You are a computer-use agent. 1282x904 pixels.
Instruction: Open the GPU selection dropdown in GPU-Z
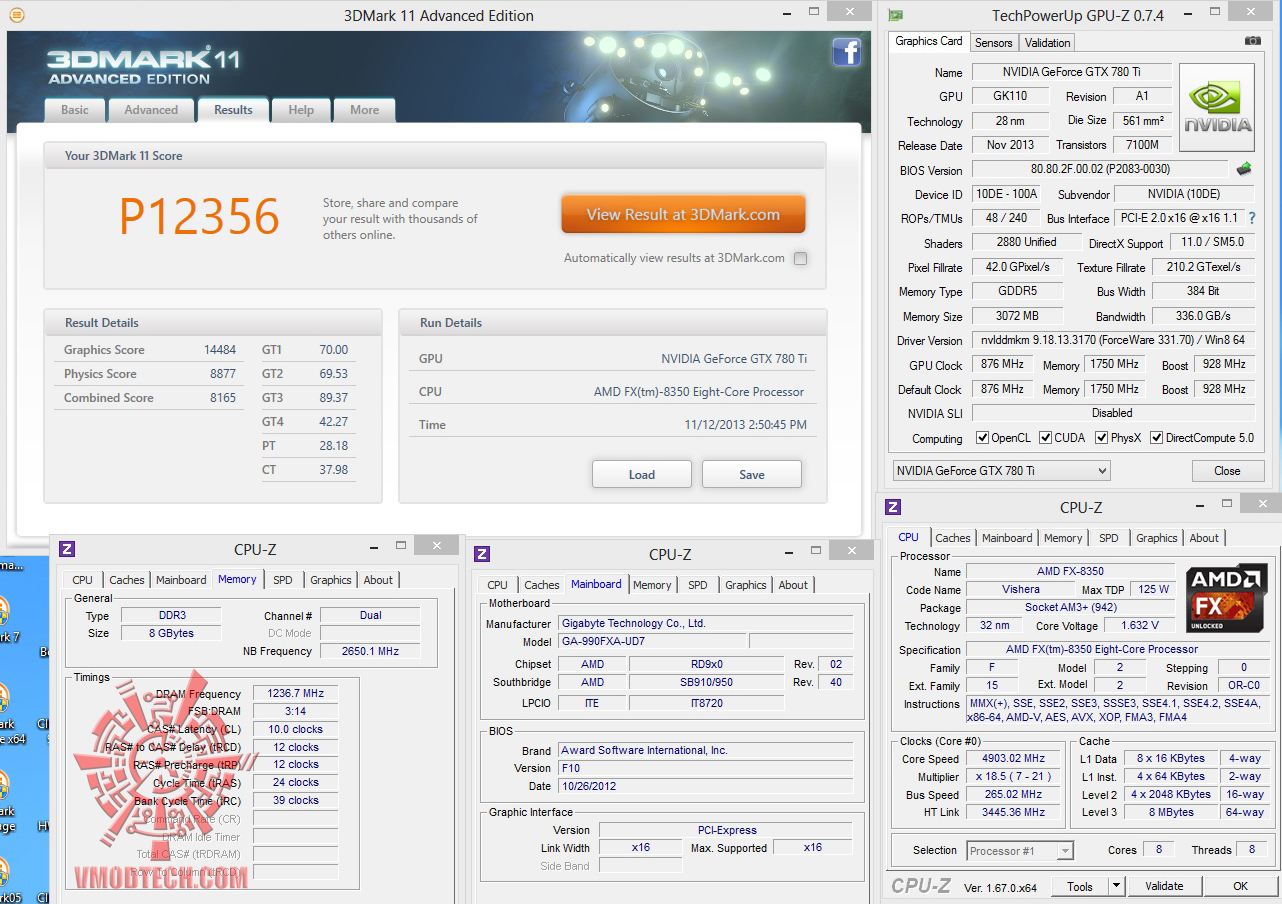click(1001, 470)
